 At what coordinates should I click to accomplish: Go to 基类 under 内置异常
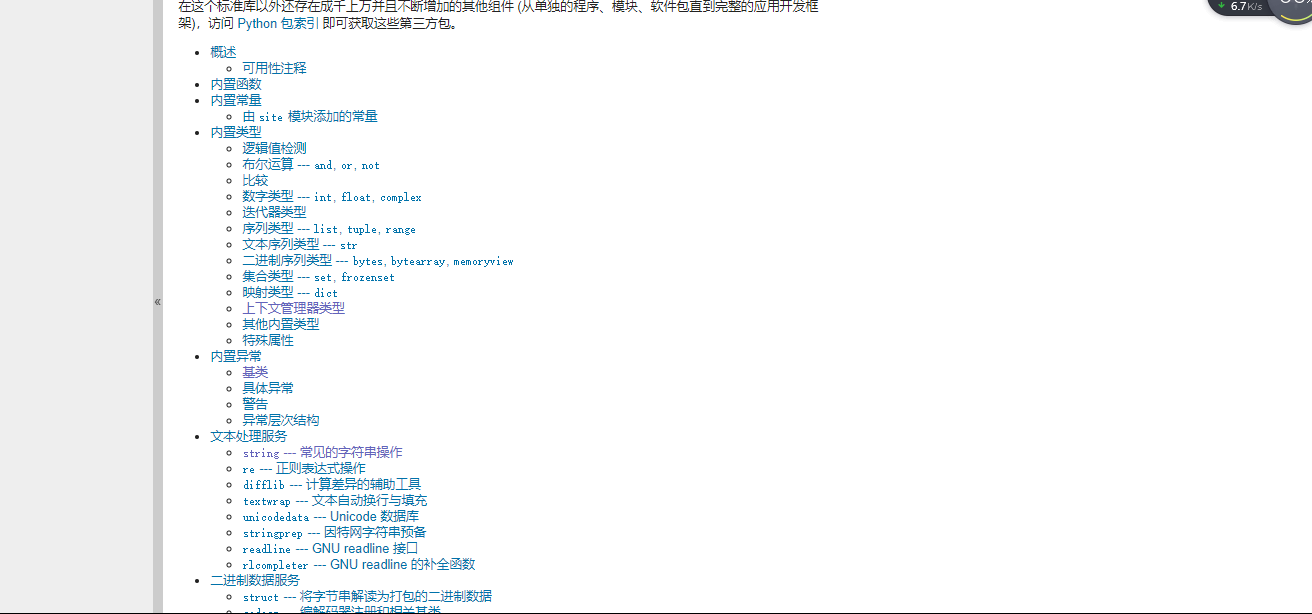[x=255, y=372]
